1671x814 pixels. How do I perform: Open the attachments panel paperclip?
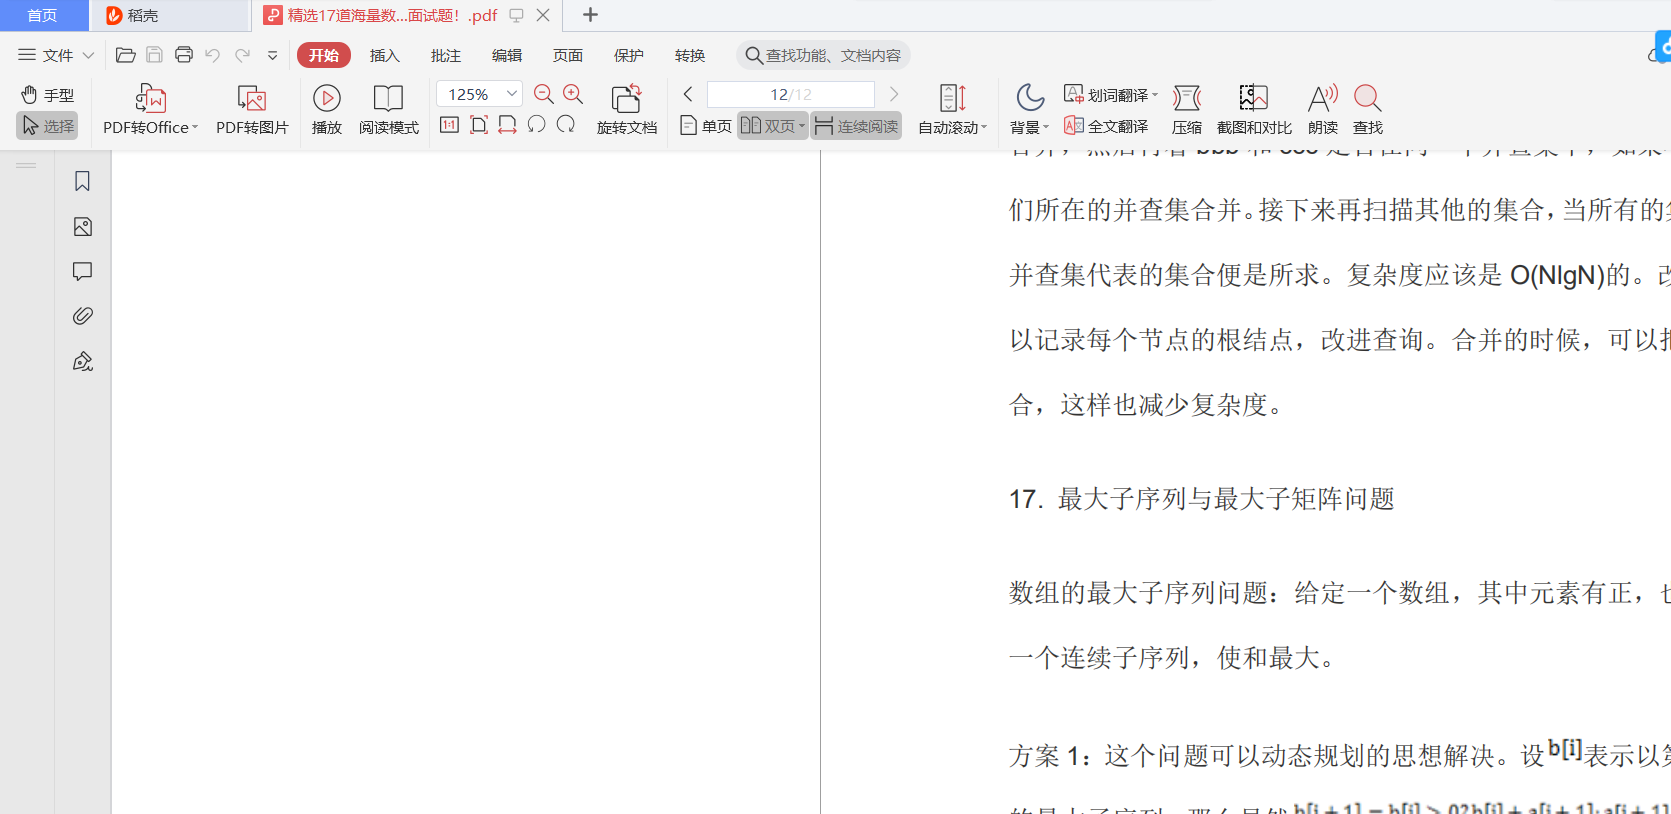83,316
